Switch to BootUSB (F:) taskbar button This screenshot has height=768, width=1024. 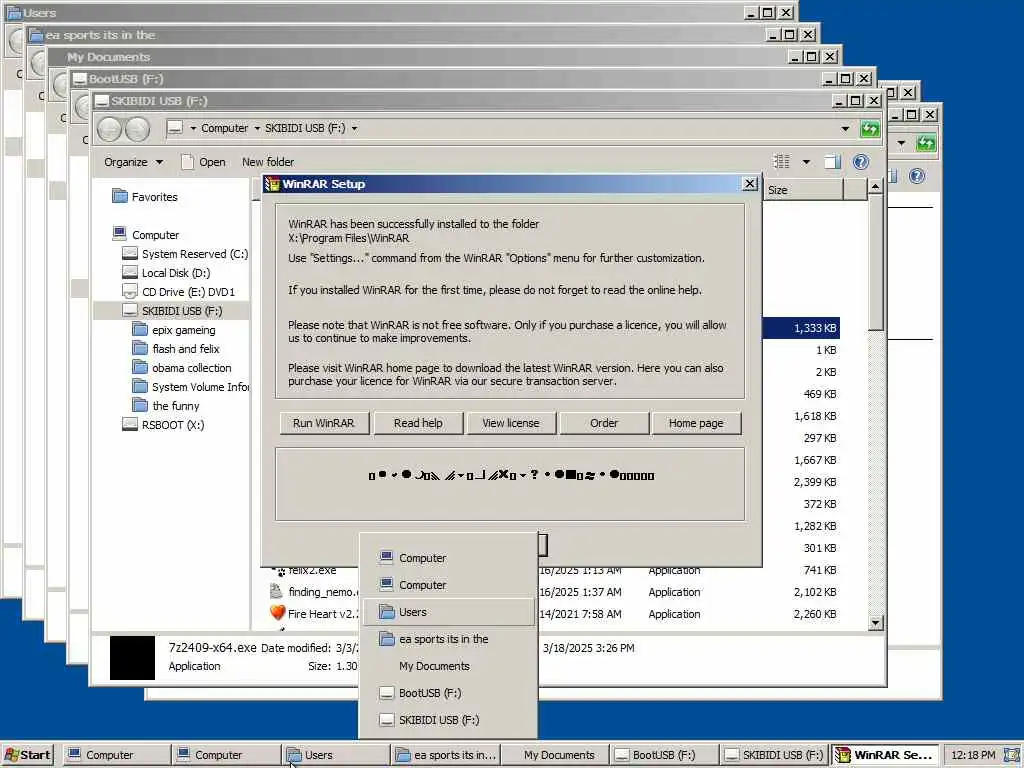point(664,755)
